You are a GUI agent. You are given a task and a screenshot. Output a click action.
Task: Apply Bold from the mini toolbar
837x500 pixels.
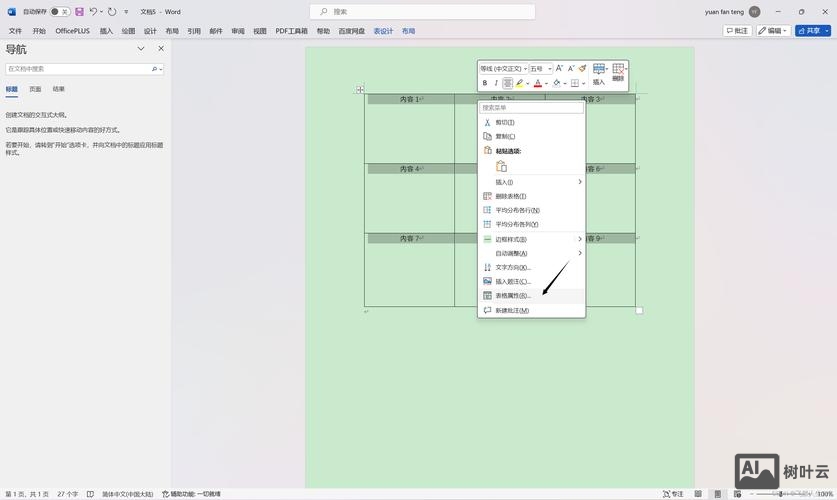pos(485,83)
